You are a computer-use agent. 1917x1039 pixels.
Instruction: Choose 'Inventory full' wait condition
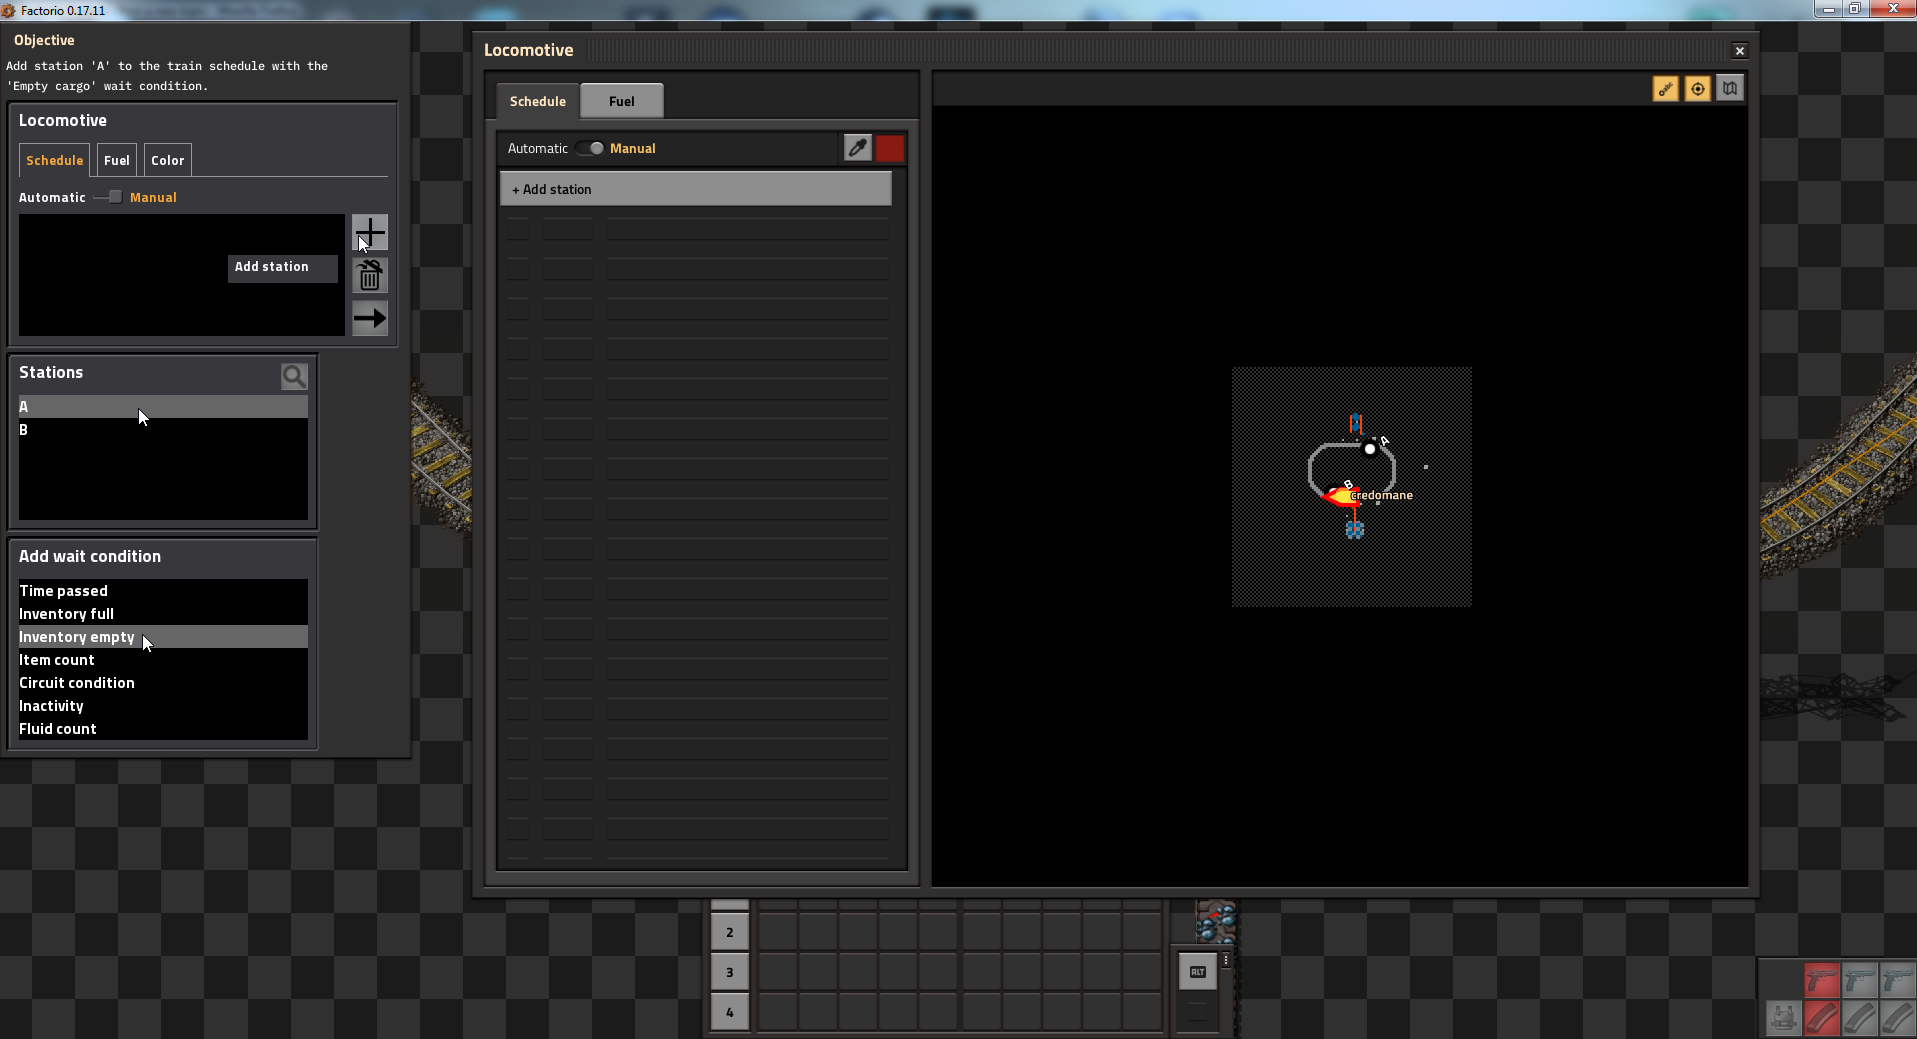[x=163, y=614]
